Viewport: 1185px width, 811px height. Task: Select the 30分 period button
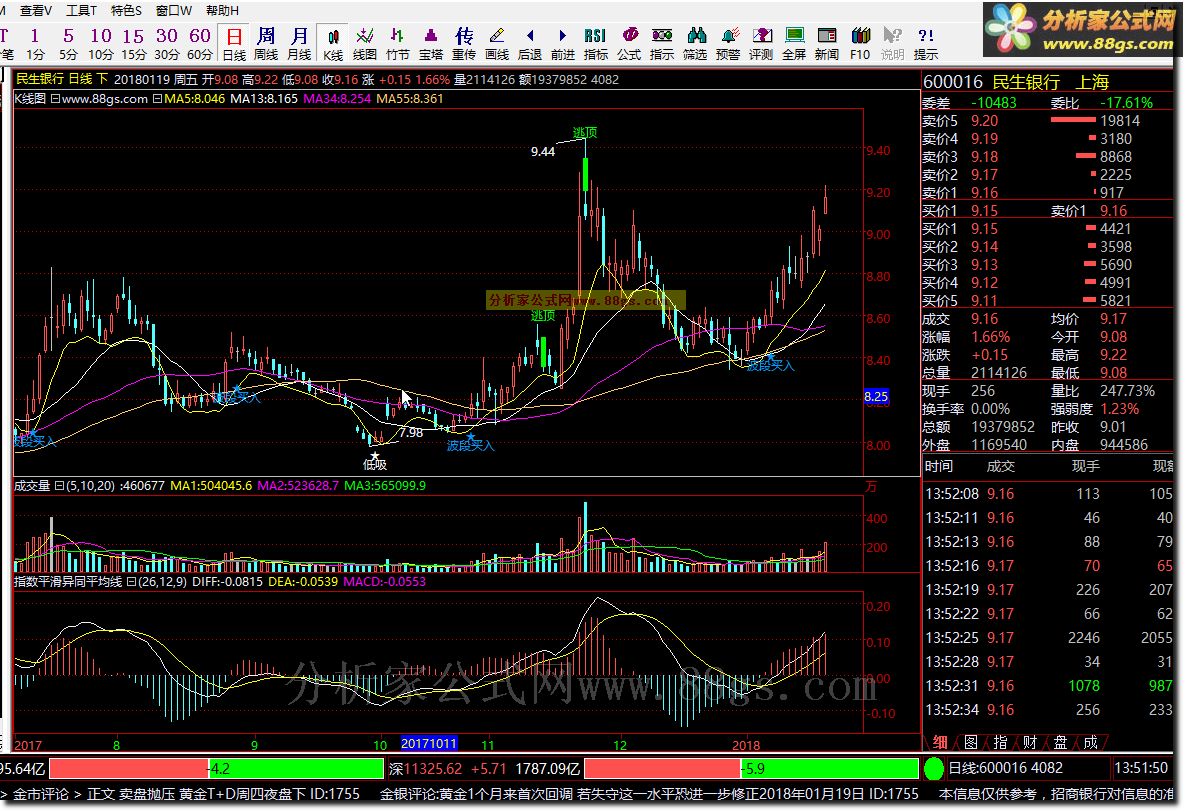pyautogui.click(x=166, y=43)
